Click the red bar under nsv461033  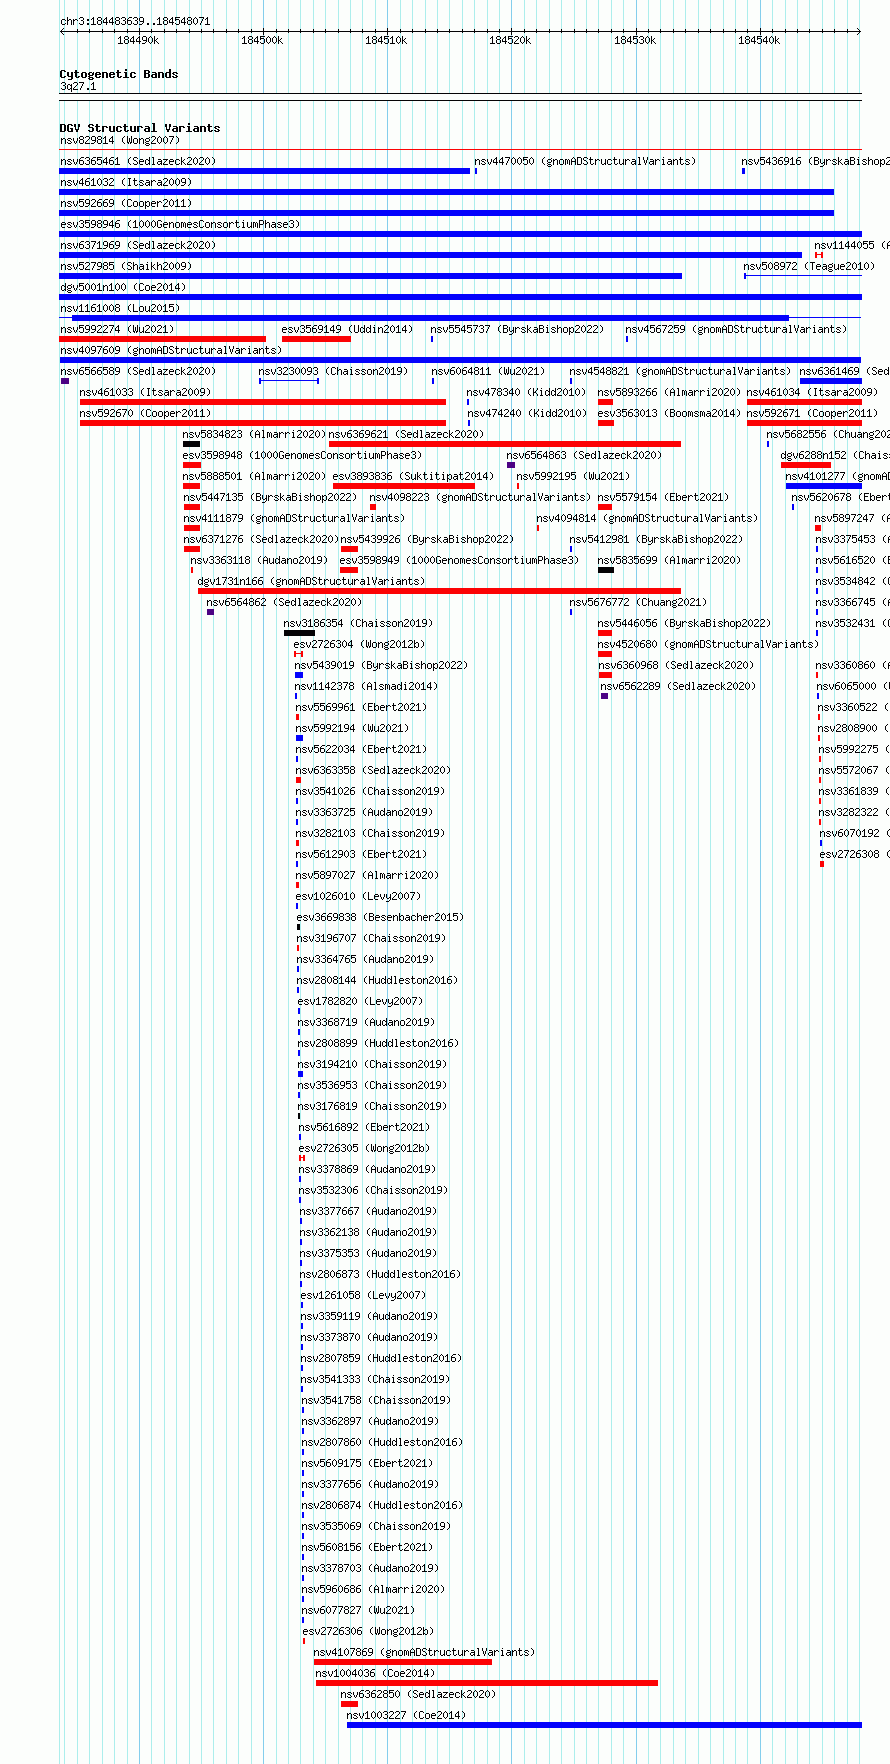tap(263, 402)
